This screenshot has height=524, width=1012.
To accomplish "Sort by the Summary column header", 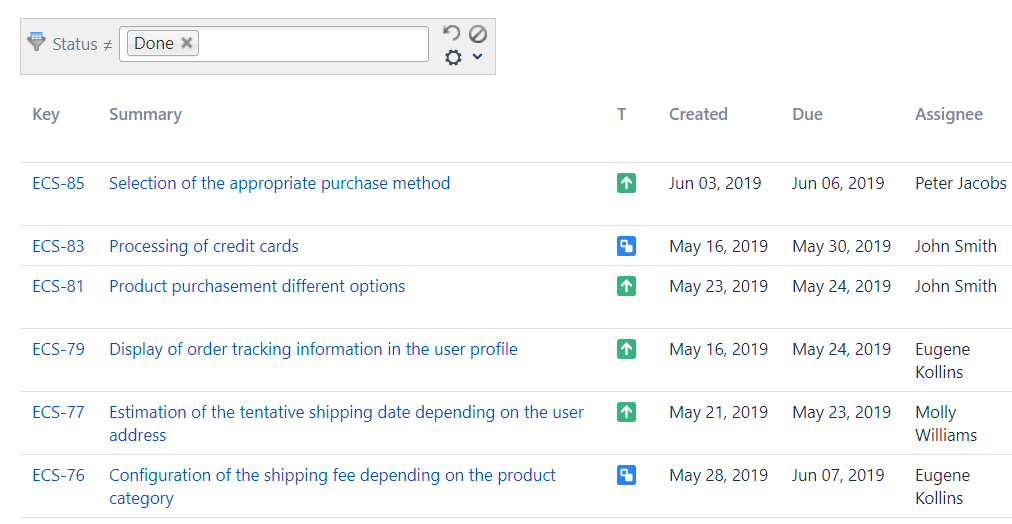I will point(145,114).
